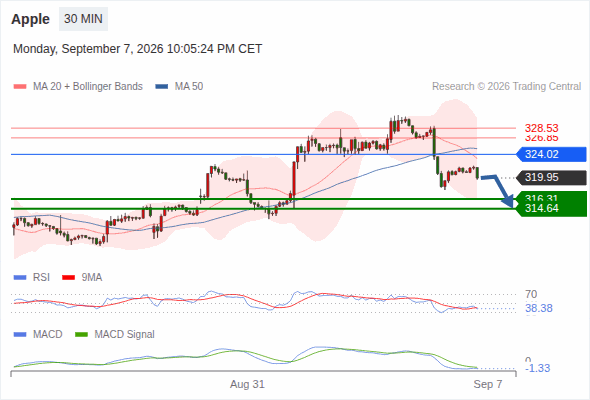Click the blue downward forecast arrow

pos(497,191)
